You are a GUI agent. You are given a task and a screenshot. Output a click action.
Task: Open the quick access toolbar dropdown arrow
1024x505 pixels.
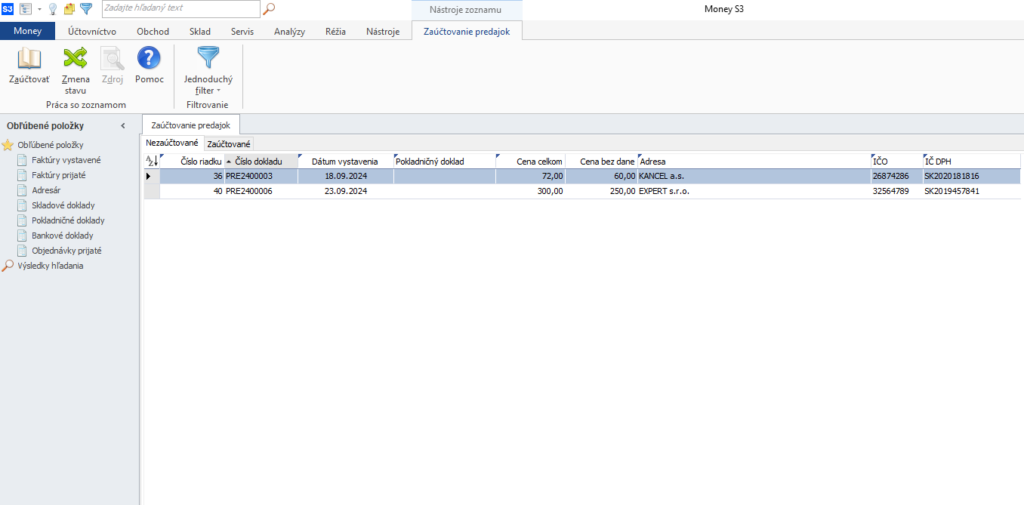(x=39, y=9)
